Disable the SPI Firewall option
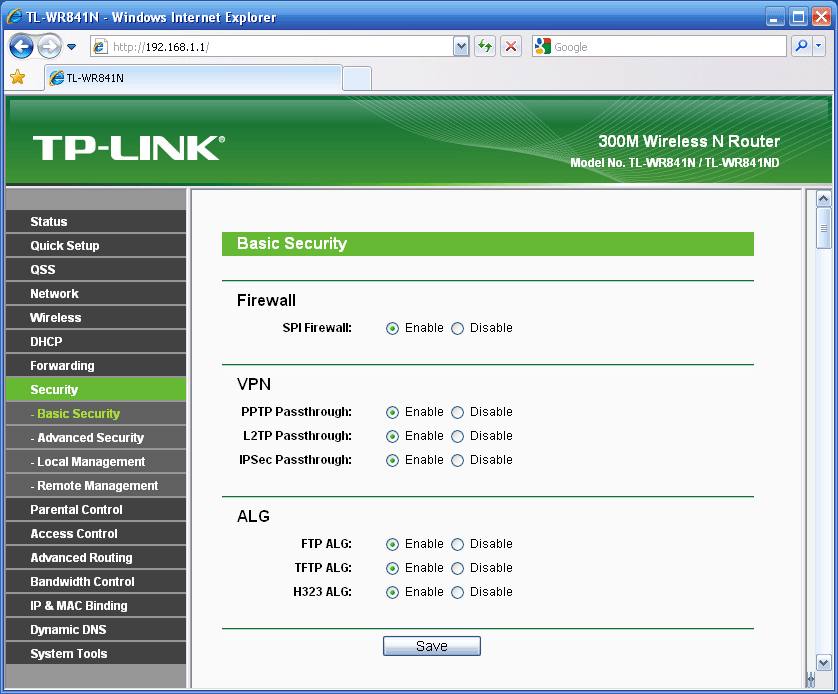 458,328
